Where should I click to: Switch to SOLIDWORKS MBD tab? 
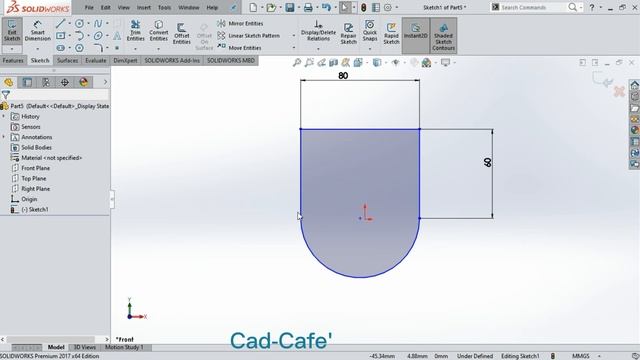coord(231,60)
